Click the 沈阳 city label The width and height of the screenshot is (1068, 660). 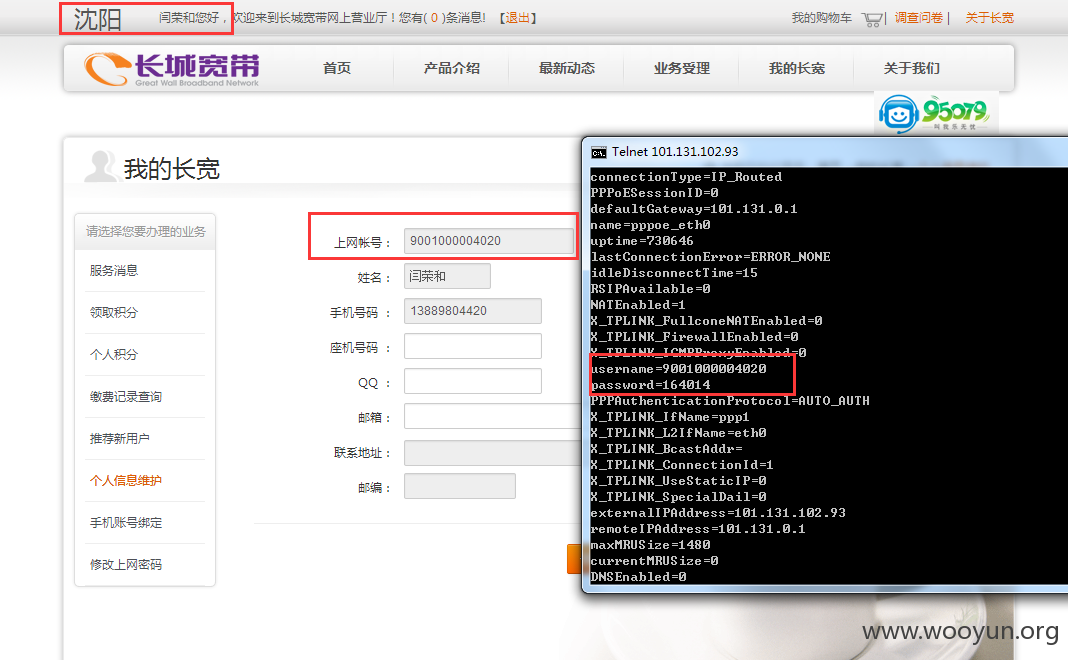point(97,19)
